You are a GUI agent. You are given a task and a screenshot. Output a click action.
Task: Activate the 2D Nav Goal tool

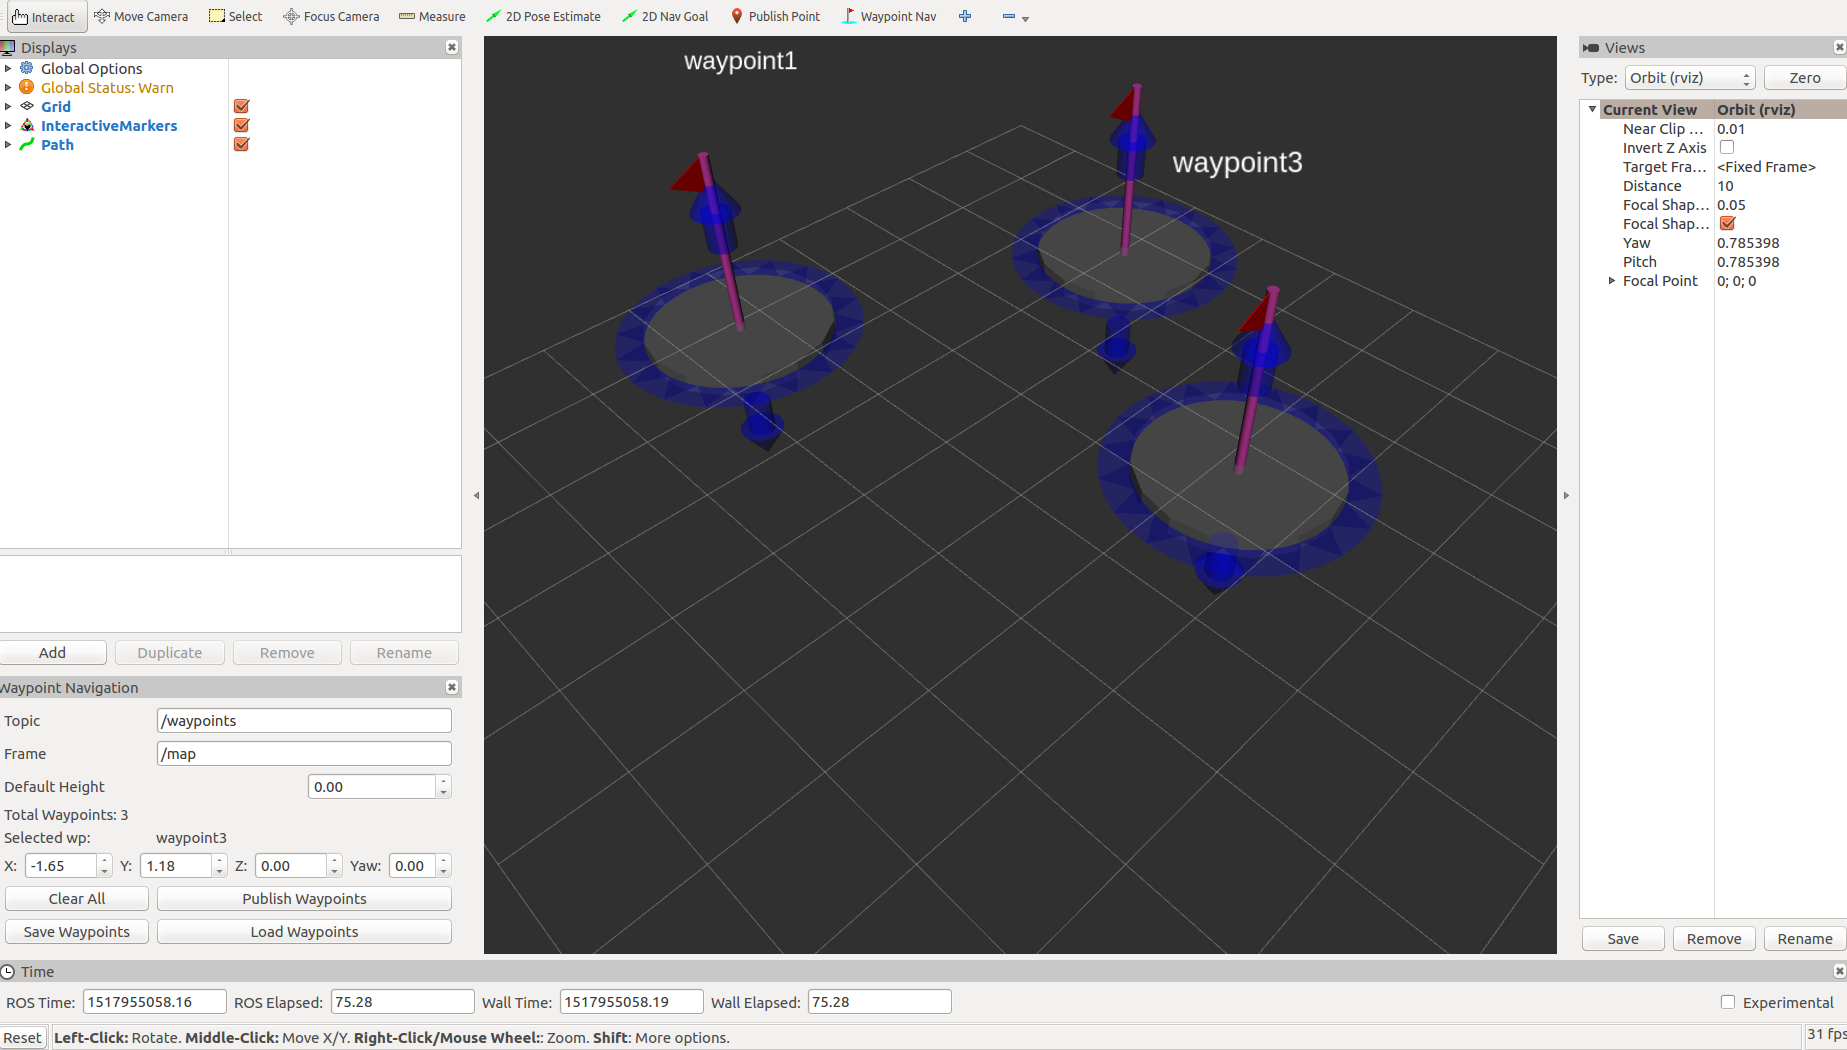[665, 16]
